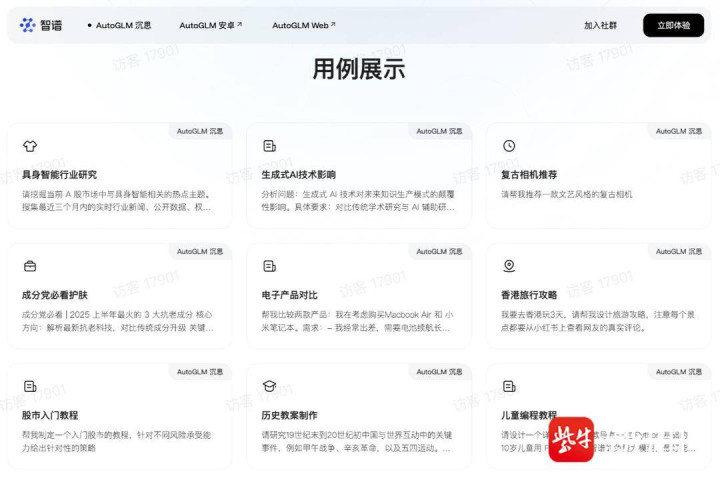Open the 股市入门教程 card title
Screen dimensions: 720x480
[50, 415]
